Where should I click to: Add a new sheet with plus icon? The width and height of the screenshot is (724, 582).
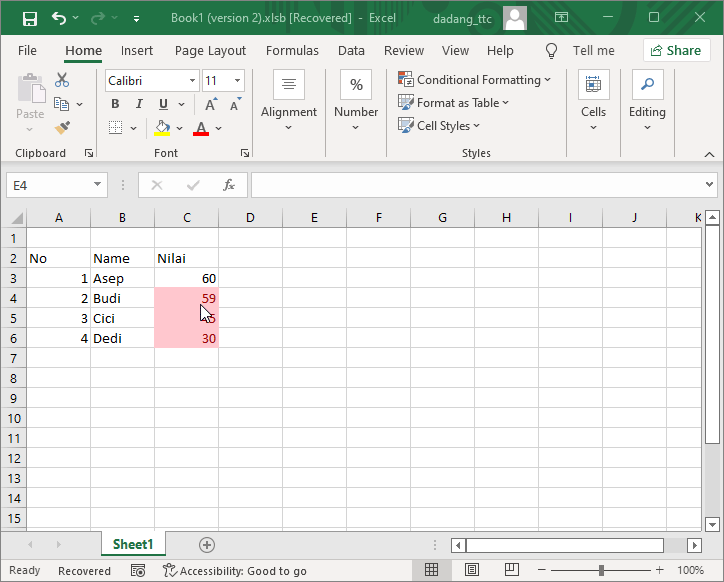pos(207,544)
